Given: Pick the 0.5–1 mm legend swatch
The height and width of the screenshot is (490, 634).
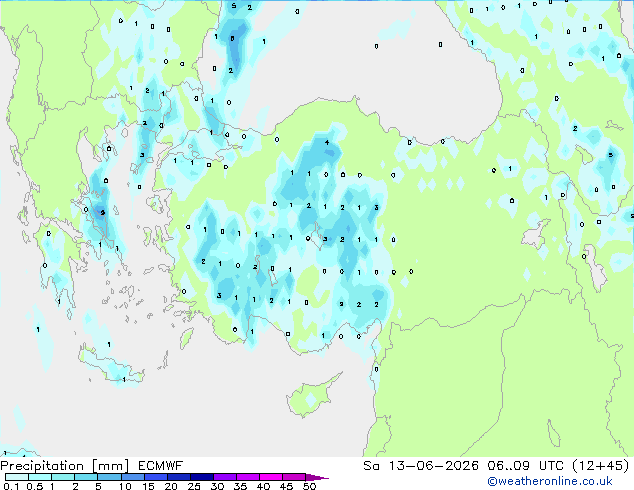Looking at the screenshot, I should (x=40, y=477).
